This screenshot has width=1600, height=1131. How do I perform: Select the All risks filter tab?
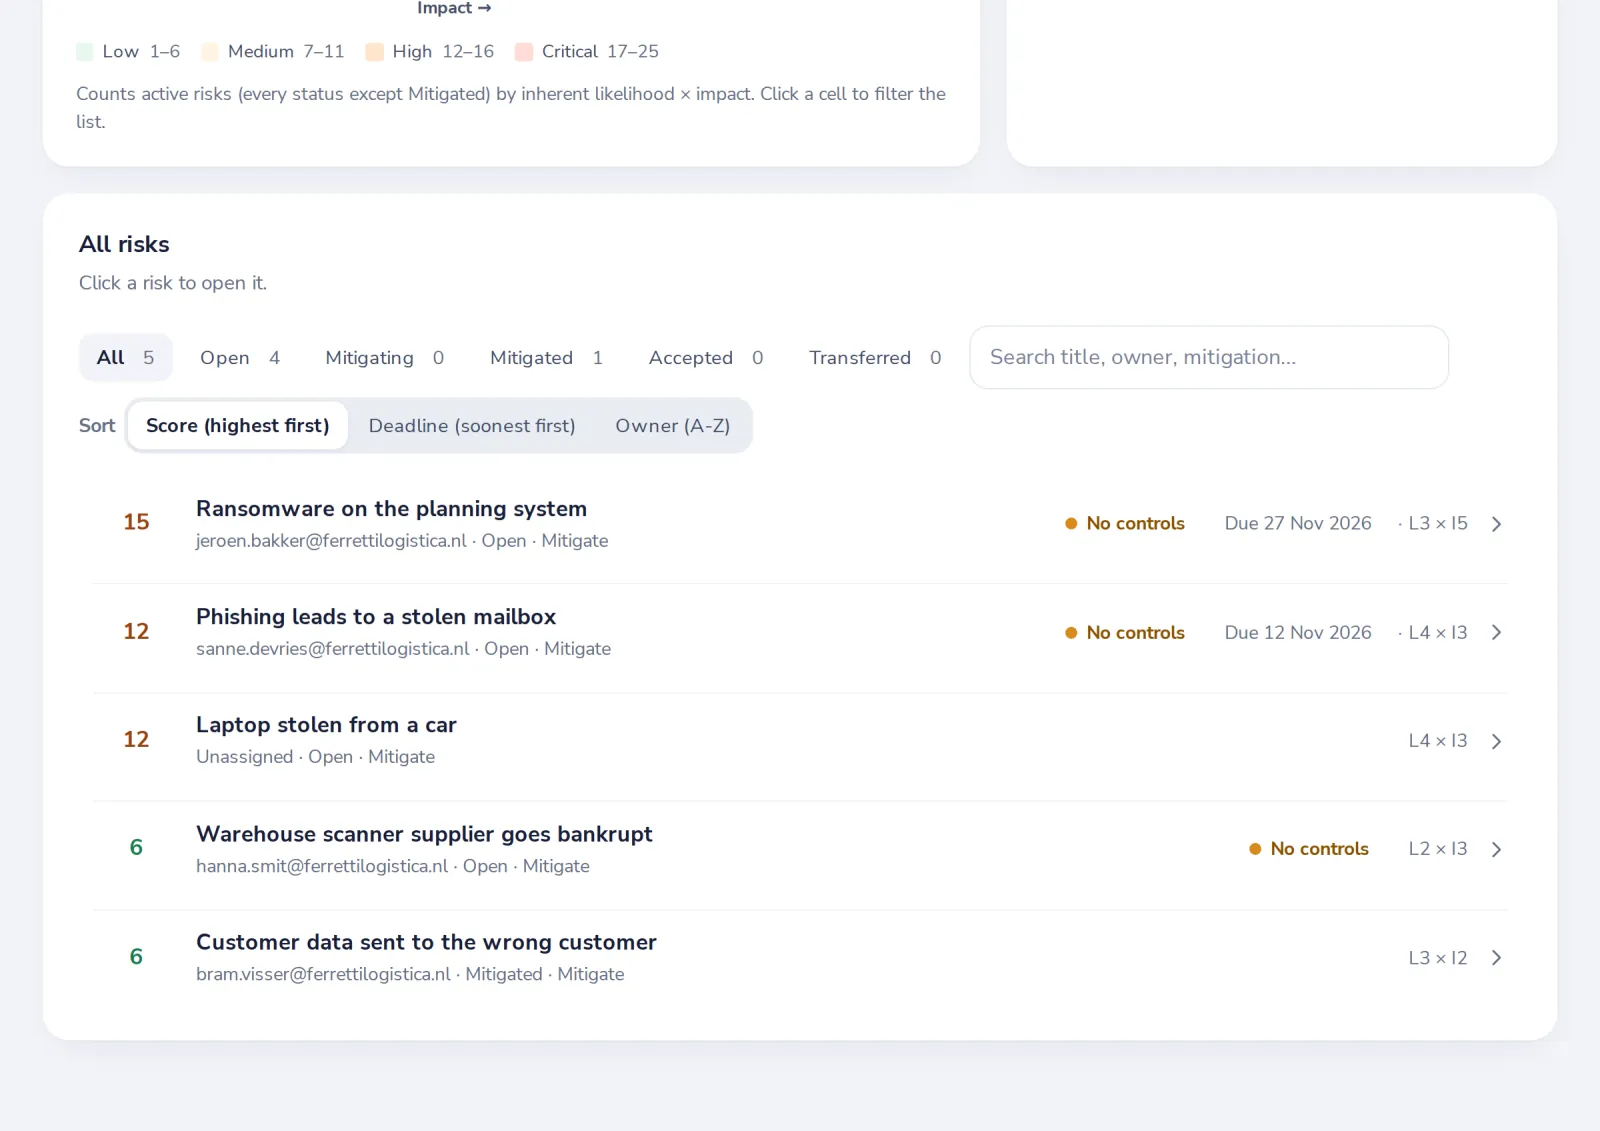click(125, 357)
